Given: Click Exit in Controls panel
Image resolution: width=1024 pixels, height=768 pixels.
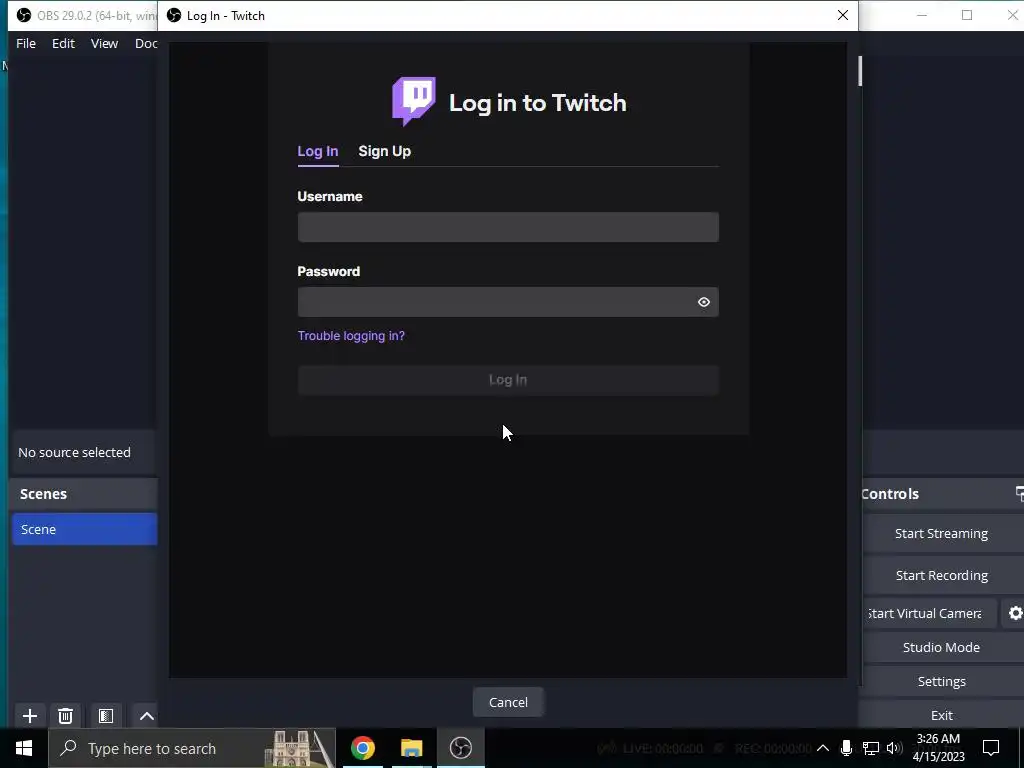Looking at the screenshot, I should (941, 715).
